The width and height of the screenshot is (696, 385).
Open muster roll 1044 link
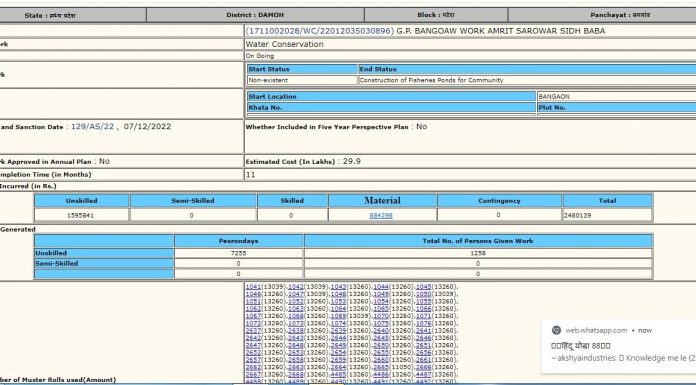(x=381, y=287)
